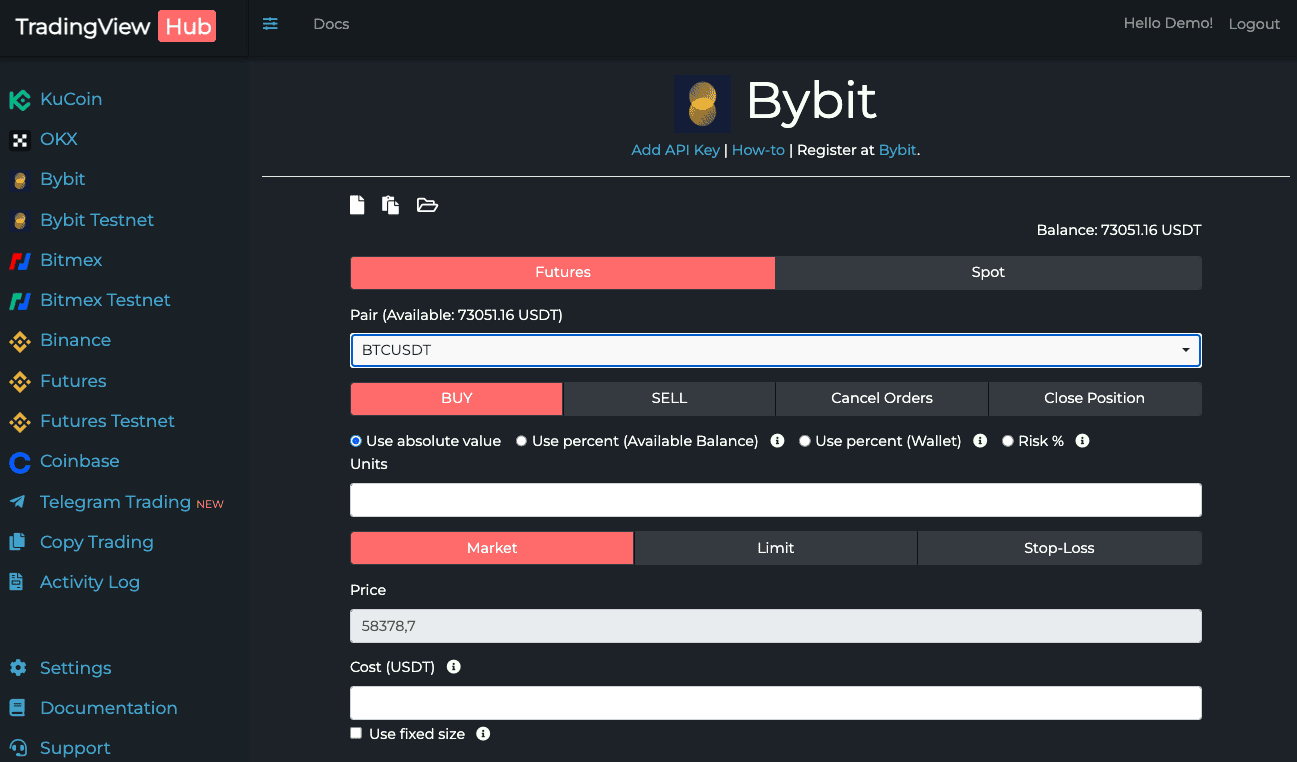Click the Bybit Testnet coin icon

pos(19,220)
